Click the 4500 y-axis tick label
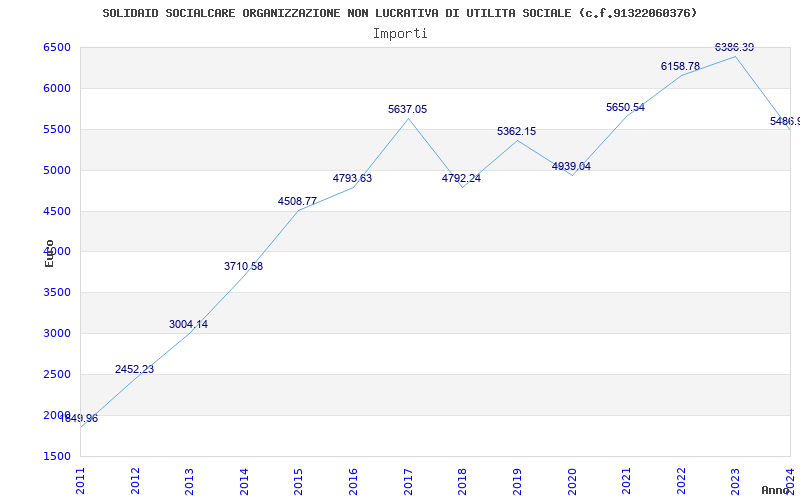Screen dimensions: 800x500 tap(57, 211)
